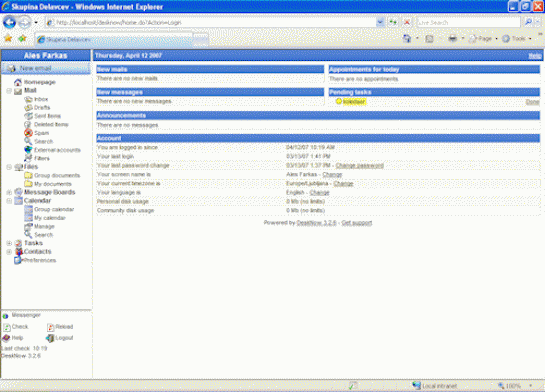Expand the Contacts tree node
The height and width of the screenshot is (392, 545).
tap(9, 252)
